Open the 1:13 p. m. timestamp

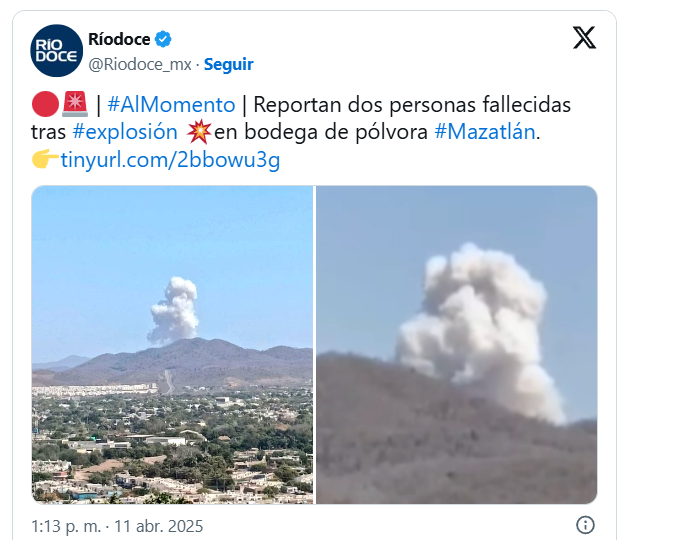pos(66,526)
